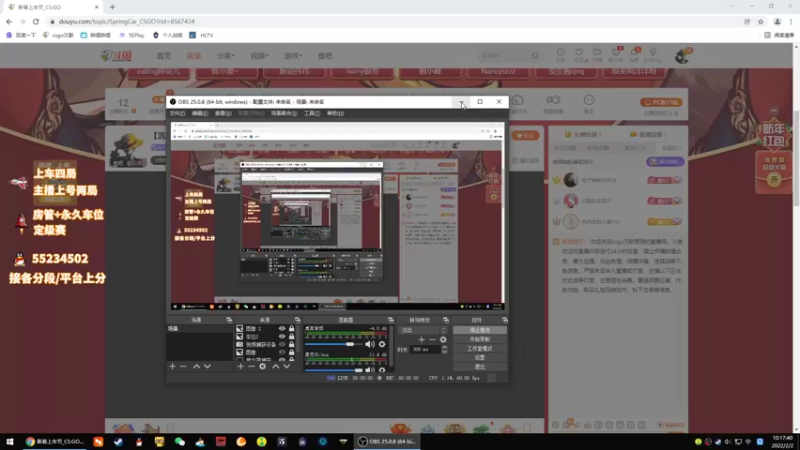Open desktop audio settings gear in mixer
The height and width of the screenshot is (450, 800).
point(382,344)
